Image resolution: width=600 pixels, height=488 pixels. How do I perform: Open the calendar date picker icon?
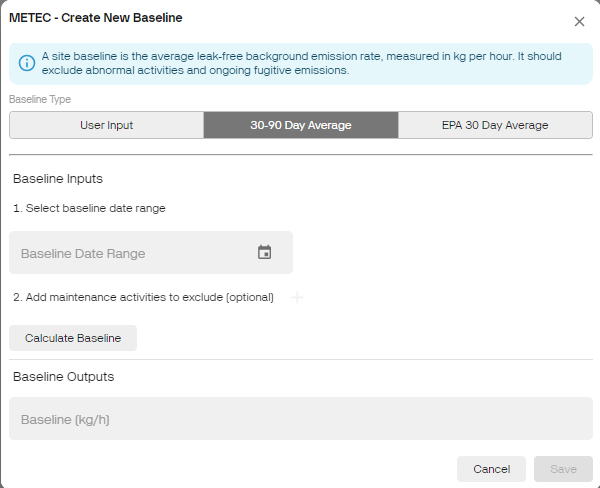click(x=265, y=253)
